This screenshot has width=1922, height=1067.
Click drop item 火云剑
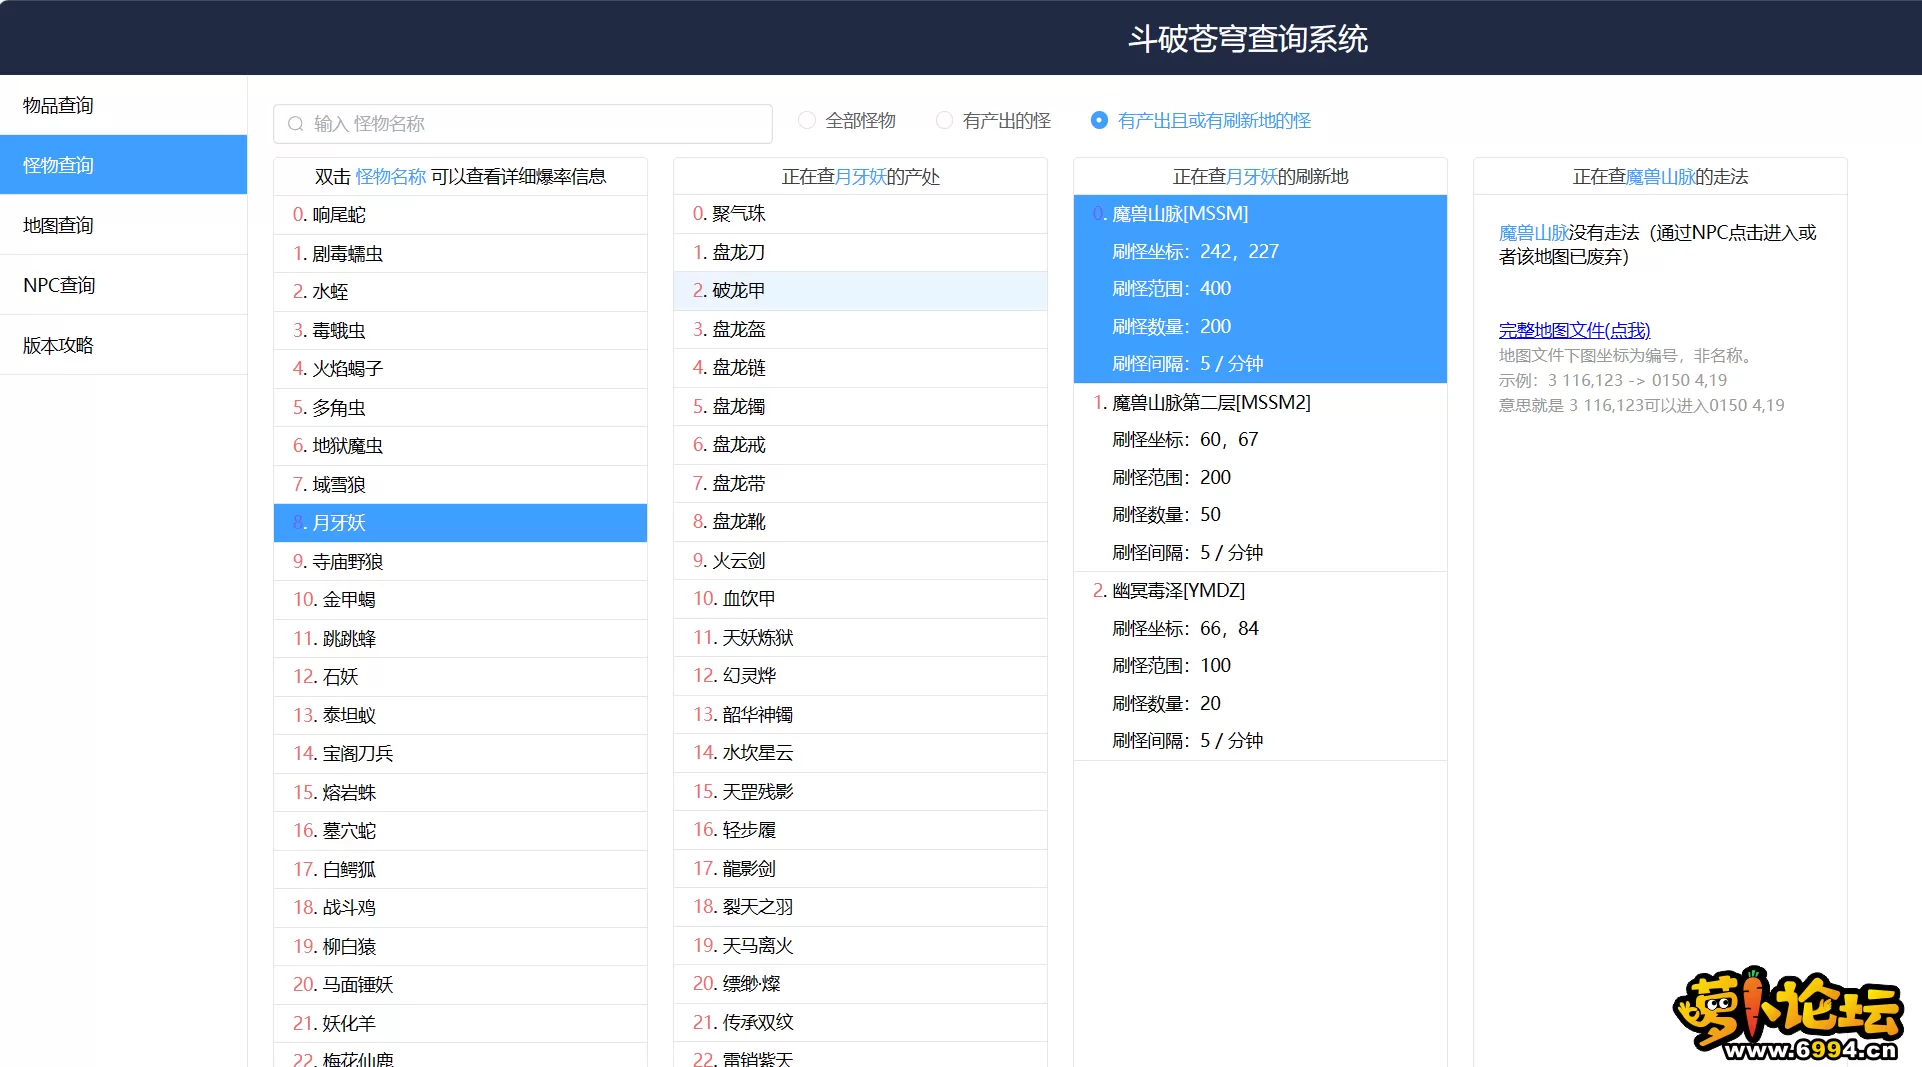(860, 561)
